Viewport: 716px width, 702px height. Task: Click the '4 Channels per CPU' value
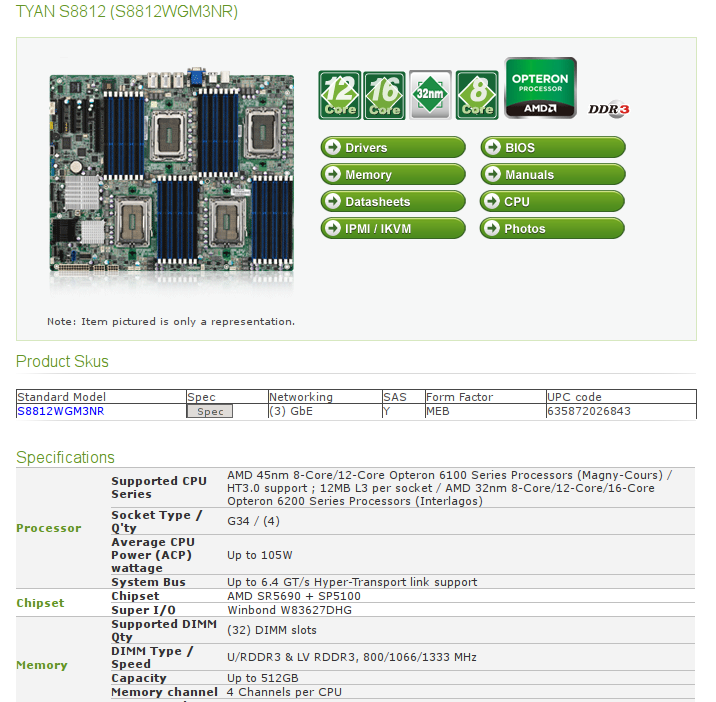(x=284, y=692)
